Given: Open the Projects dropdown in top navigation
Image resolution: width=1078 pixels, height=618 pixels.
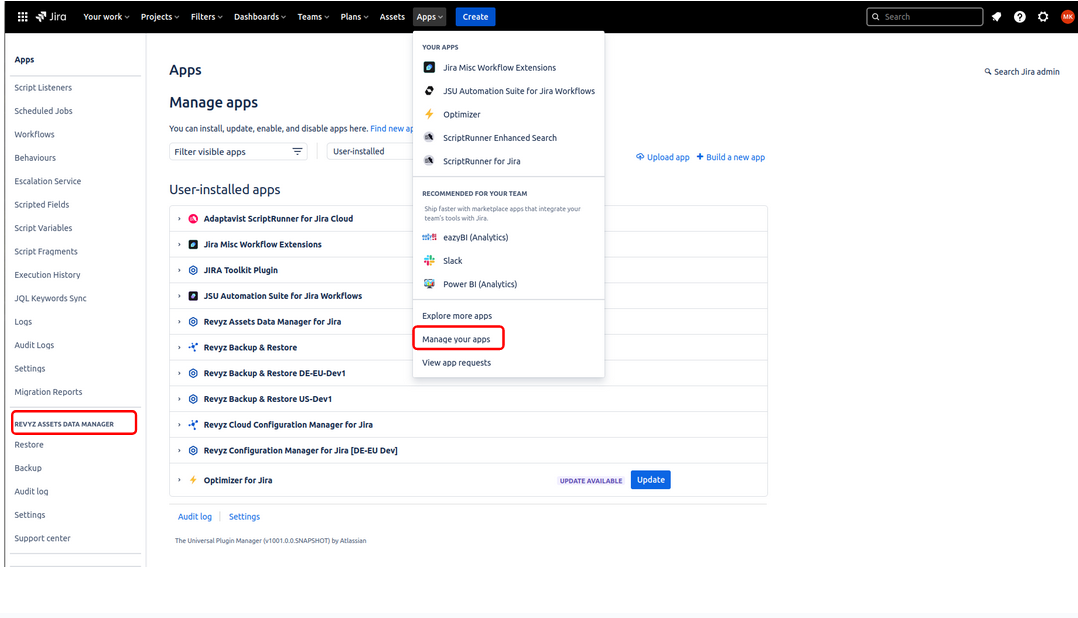Looking at the screenshot, I should pyautogui.click(x=160, y=17).
